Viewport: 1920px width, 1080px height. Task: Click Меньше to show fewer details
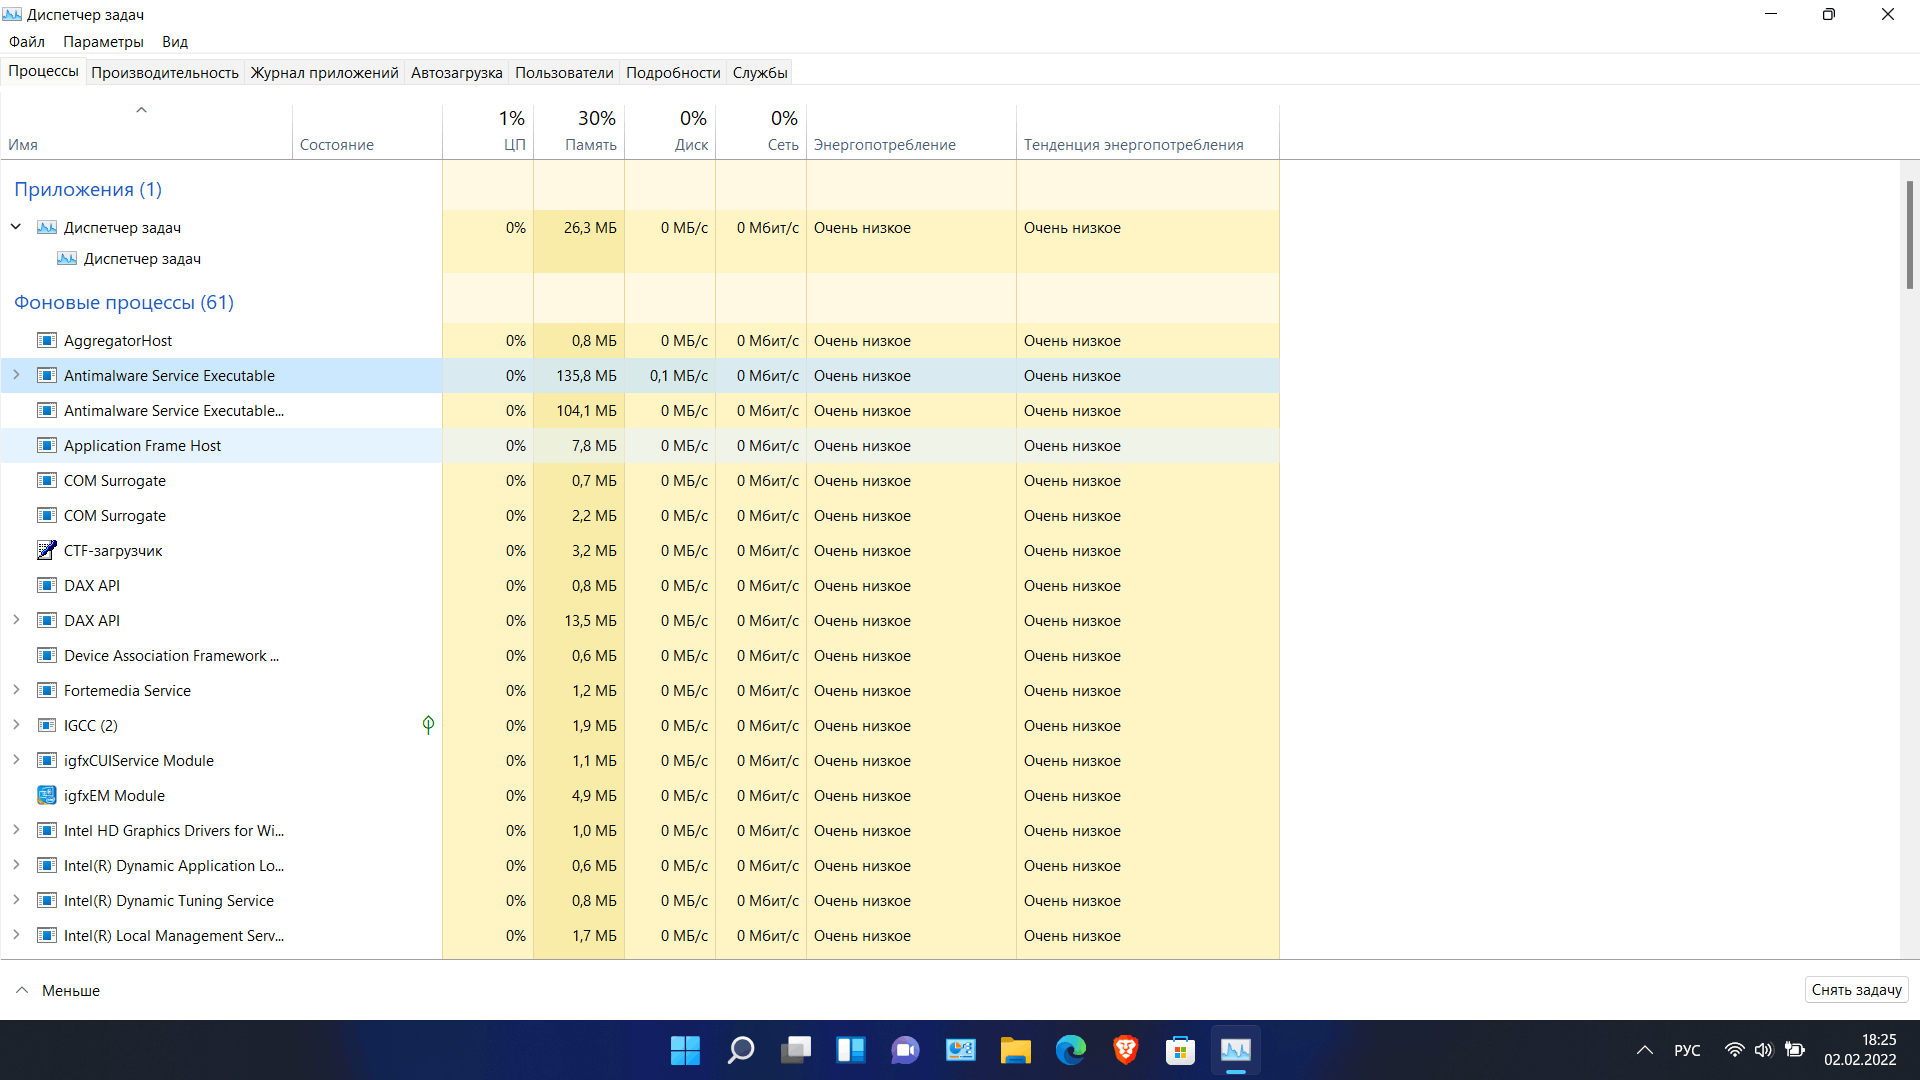[x=58, y=990]
